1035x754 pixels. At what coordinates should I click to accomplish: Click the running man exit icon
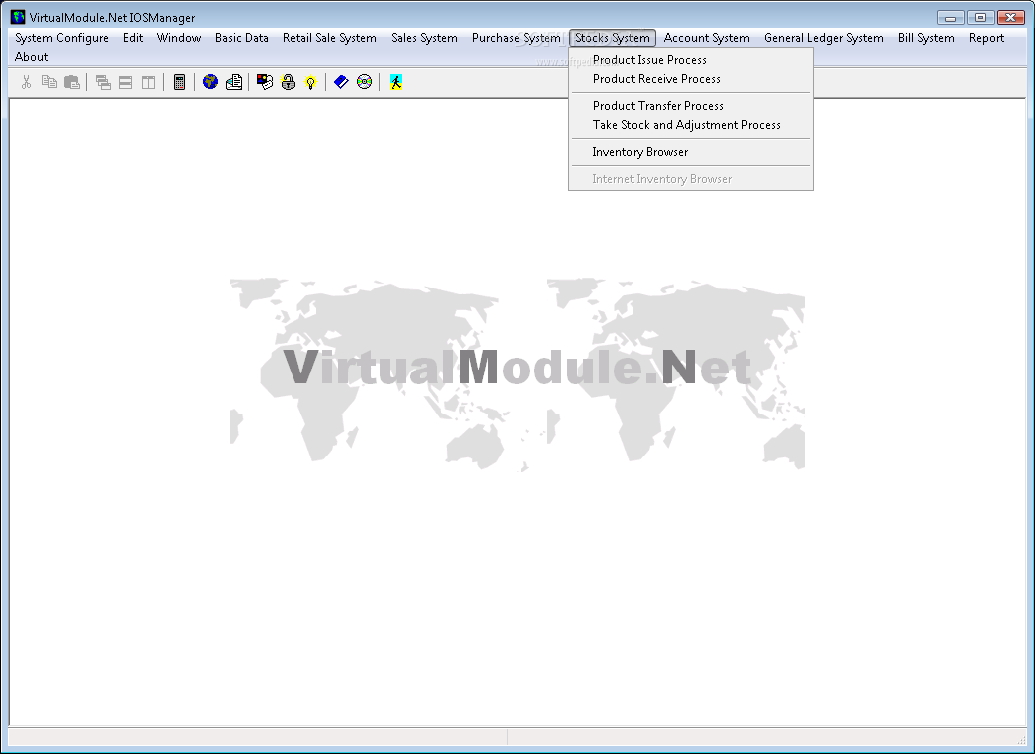395,82
